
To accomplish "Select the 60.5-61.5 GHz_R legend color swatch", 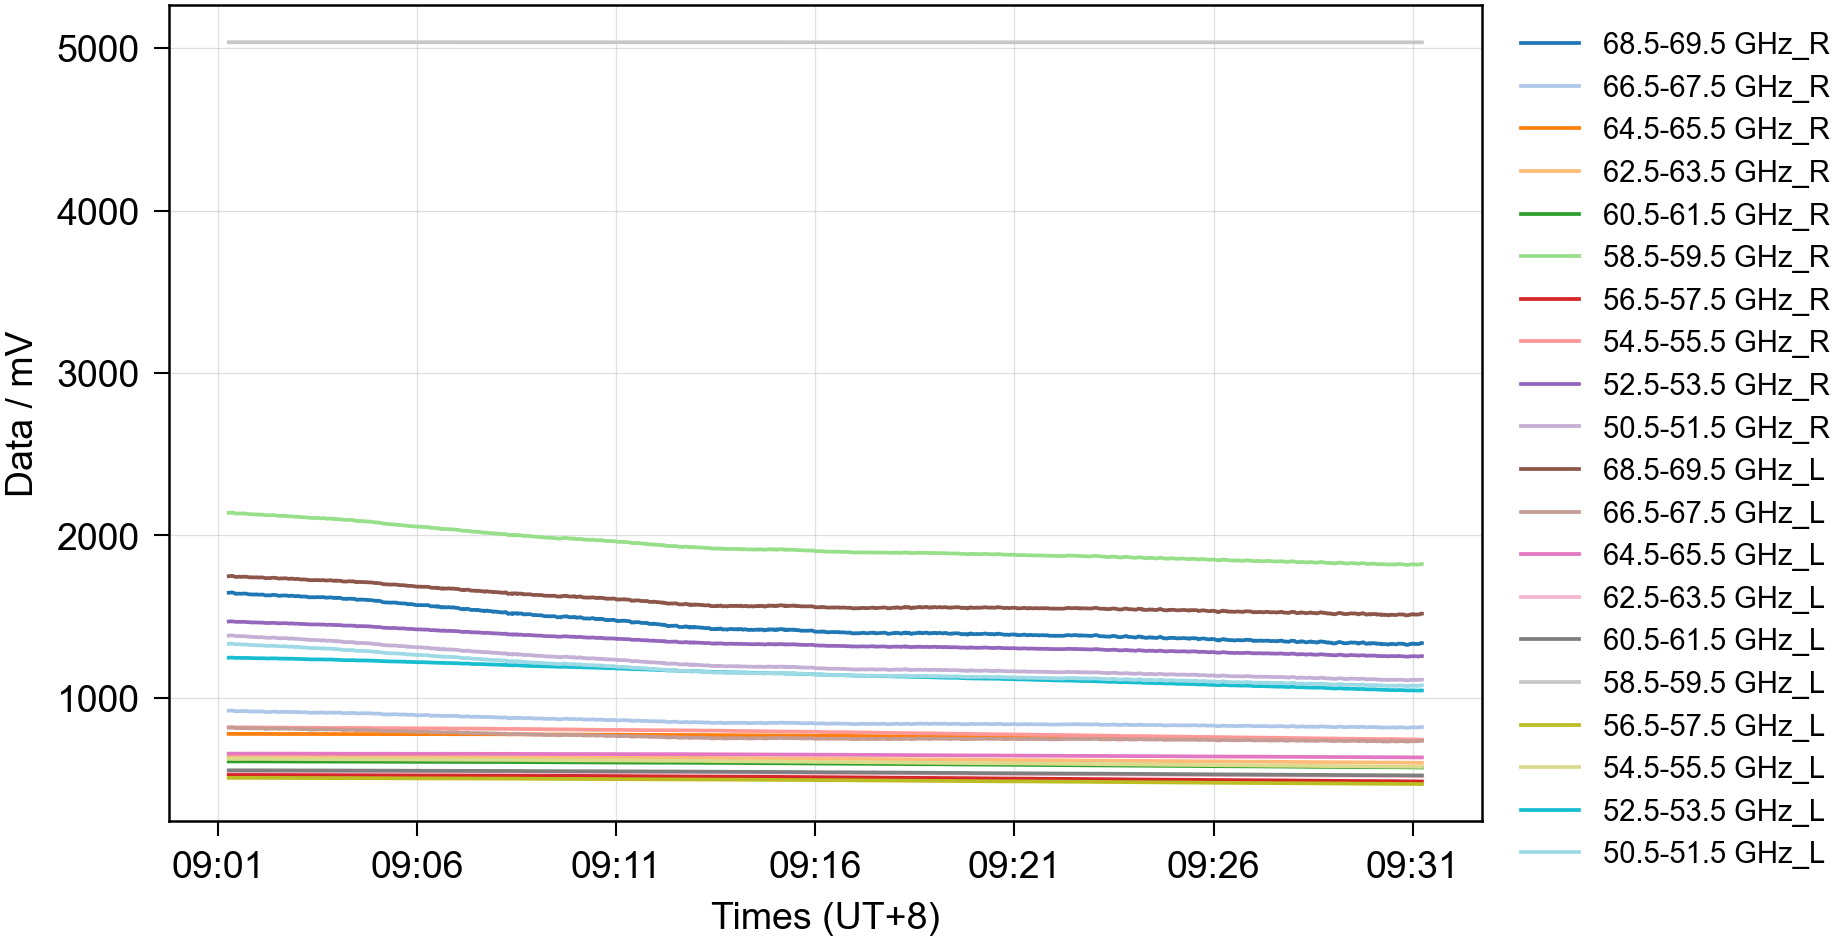I will click(x=1549, y=214).
